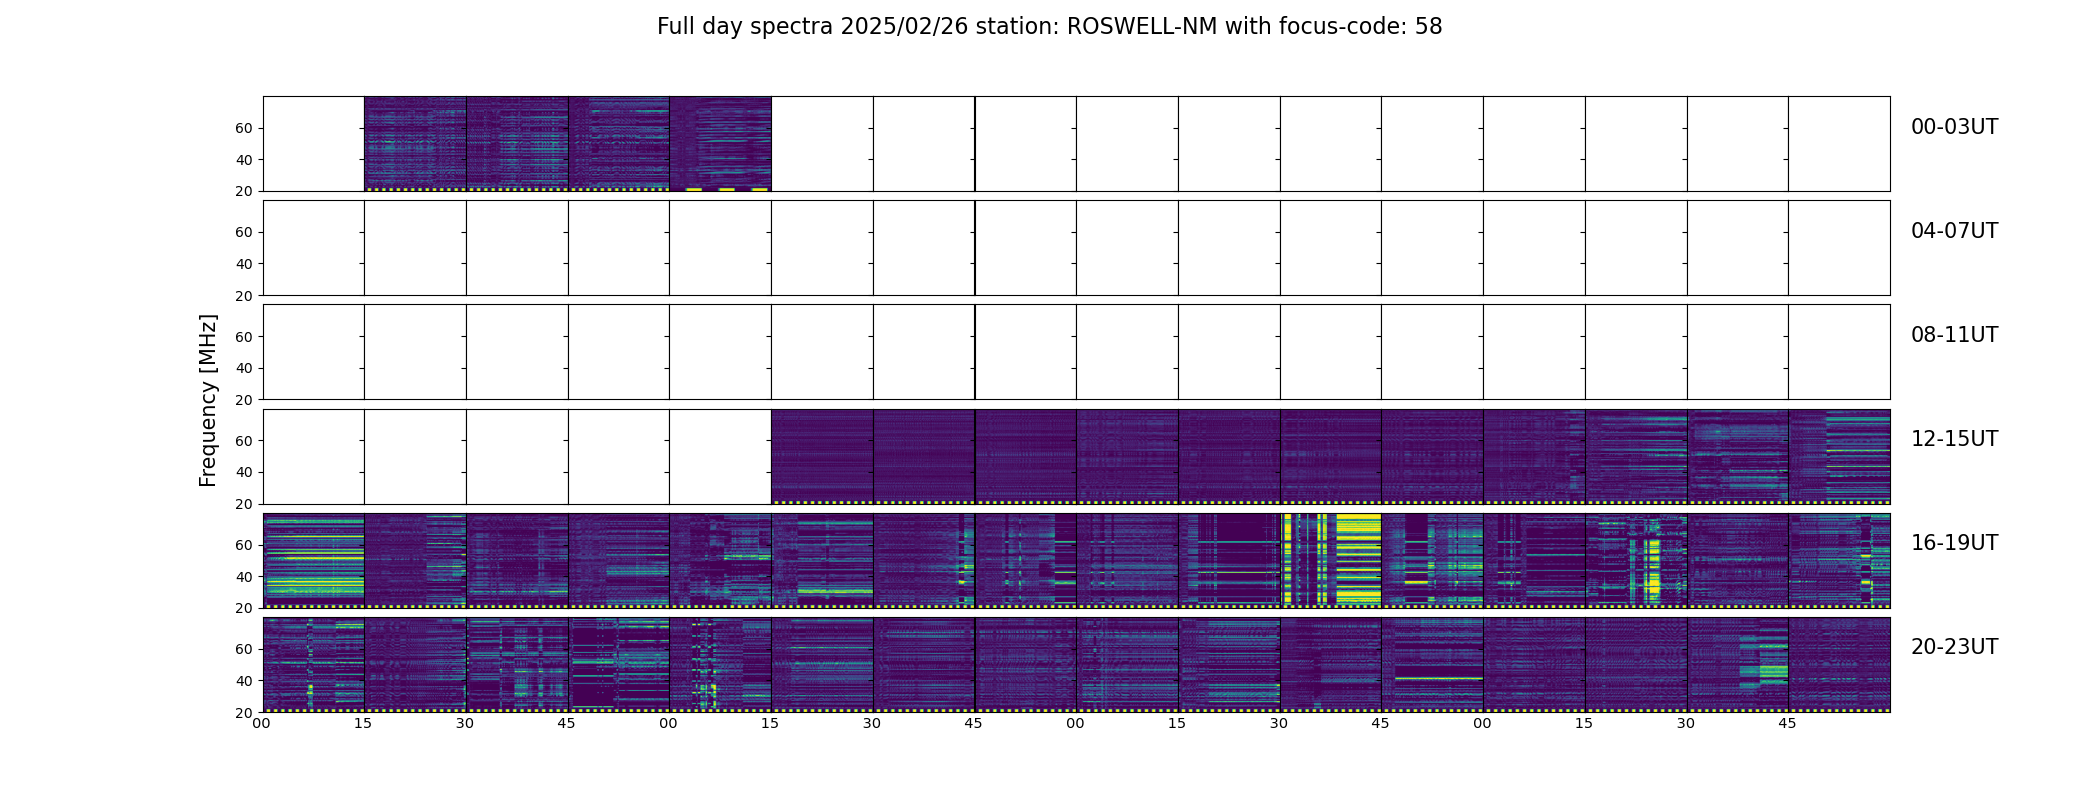2100x800 pixels.
Task: Click the "60" tick label of 04-07UT row
Action: tap(244, 232)
